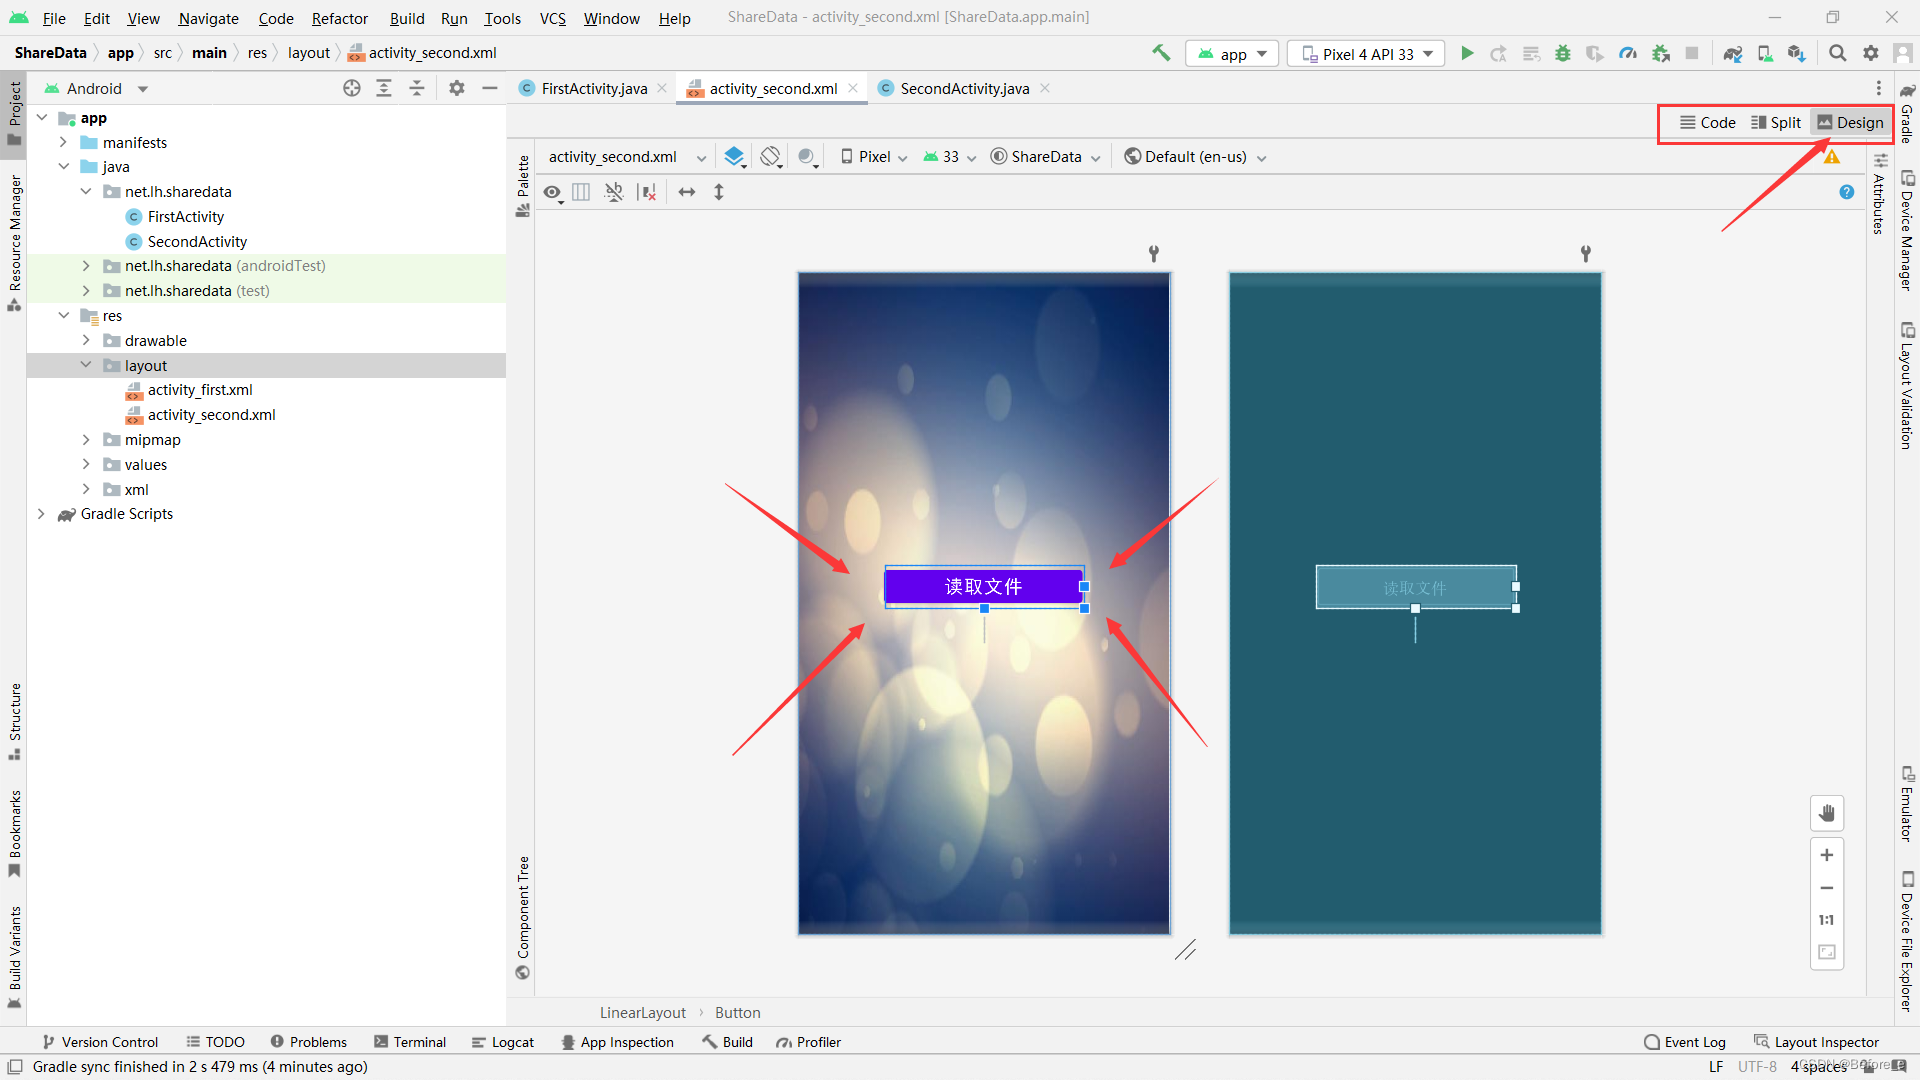Open the Pixel device dropdown
1920x1080 pixels.
(874, 157)
